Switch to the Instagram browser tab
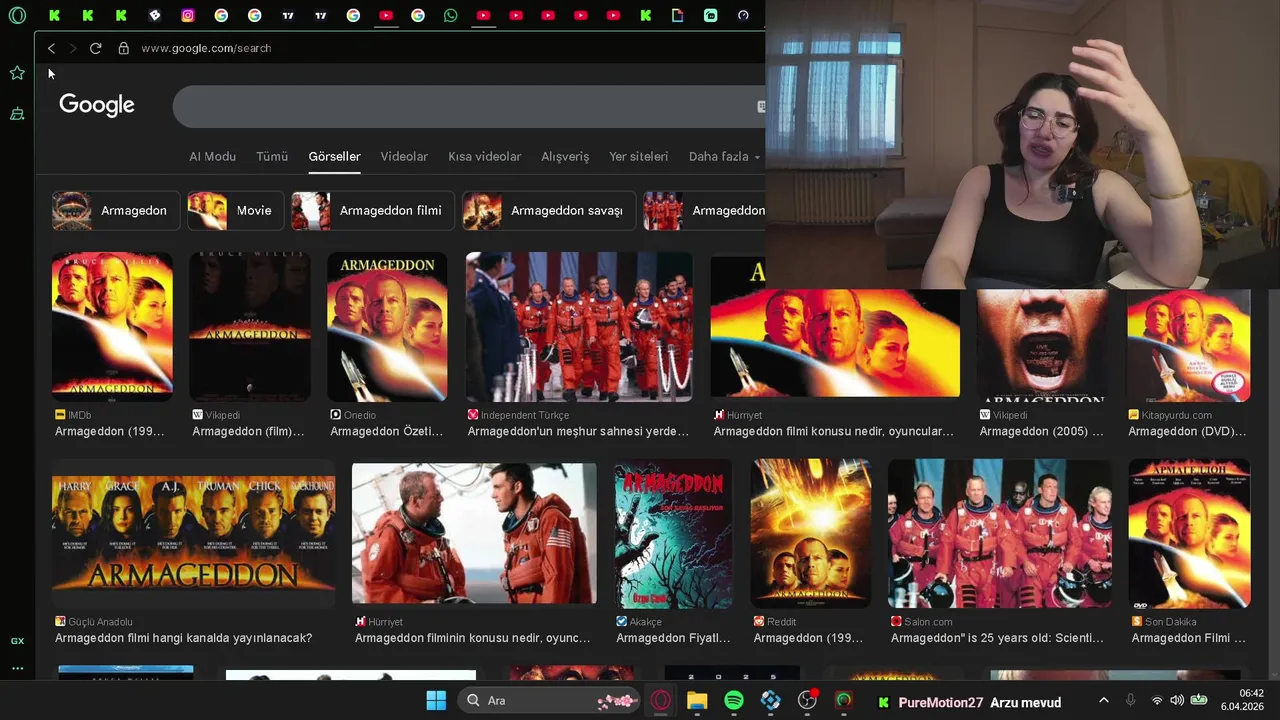The width and height of the screenshot is (1280, 720). coord(188,15)
